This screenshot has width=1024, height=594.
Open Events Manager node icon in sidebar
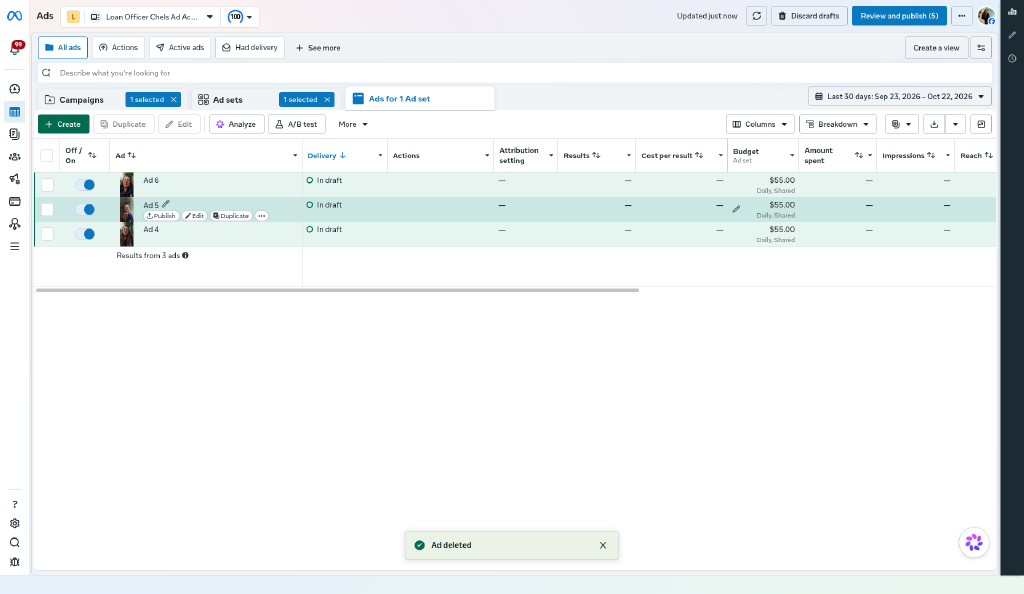[x=14, y=224]
